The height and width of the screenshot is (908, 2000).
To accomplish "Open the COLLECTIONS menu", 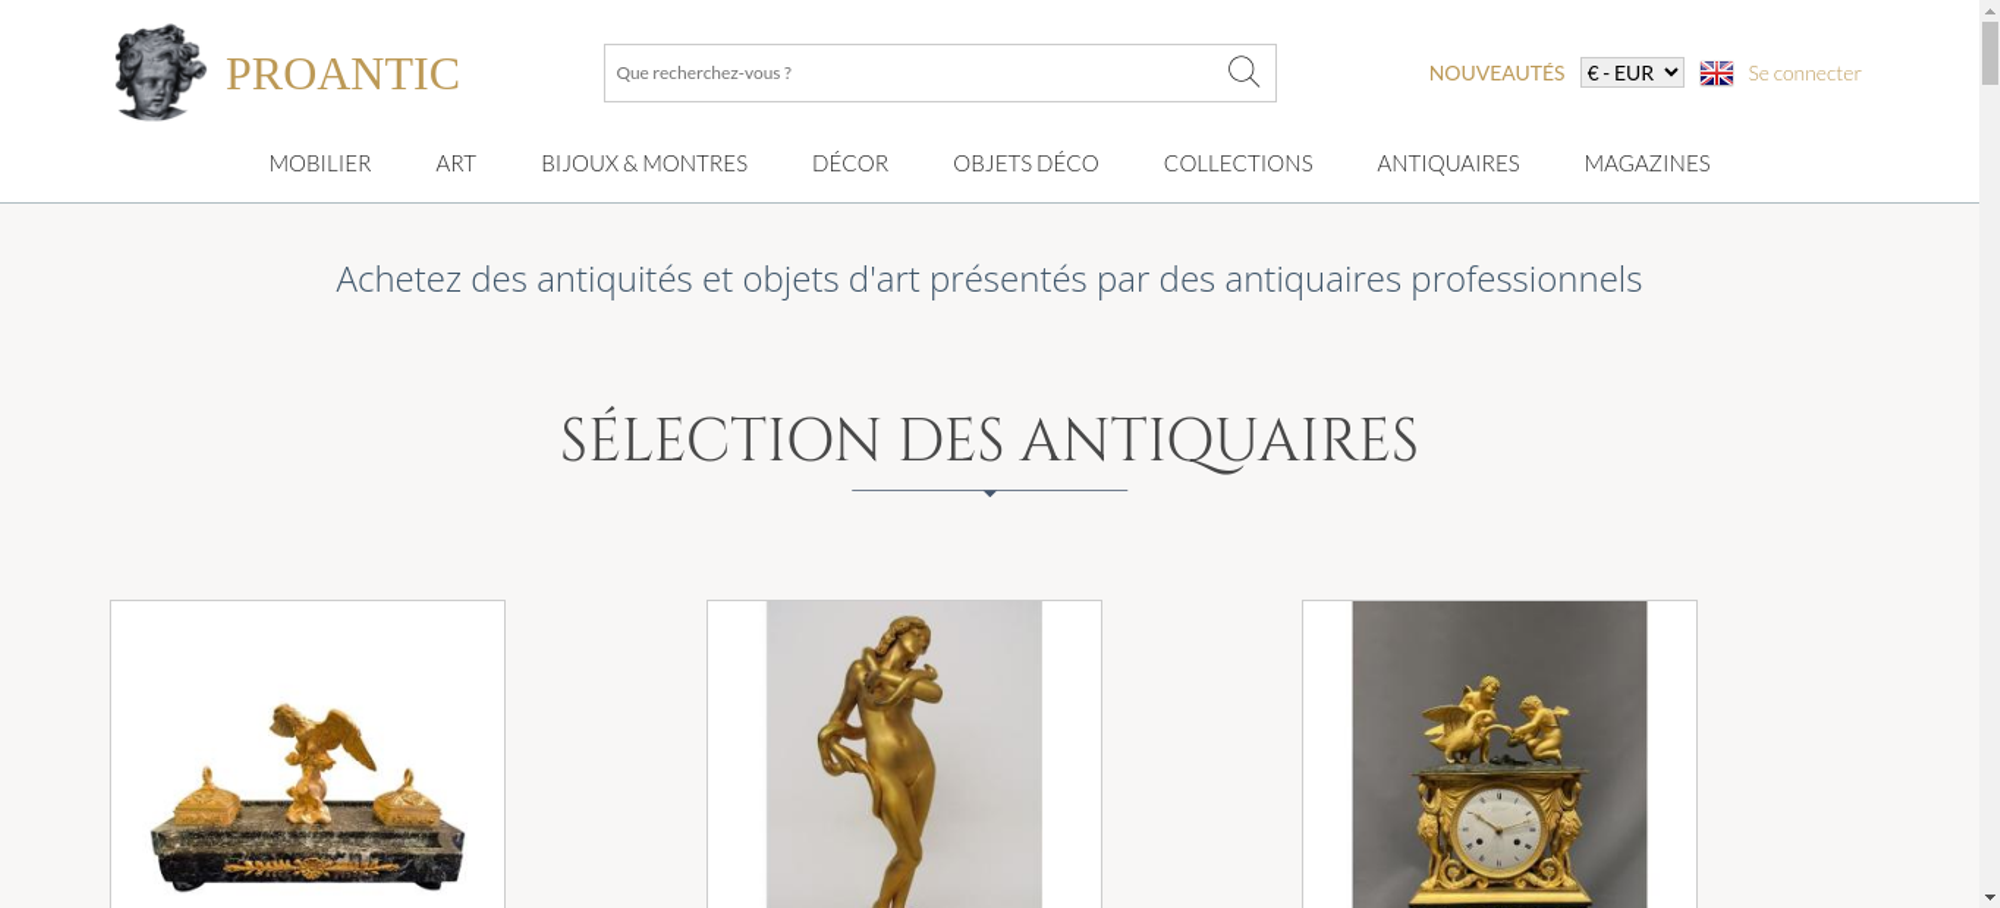I will coord(1238,163).
